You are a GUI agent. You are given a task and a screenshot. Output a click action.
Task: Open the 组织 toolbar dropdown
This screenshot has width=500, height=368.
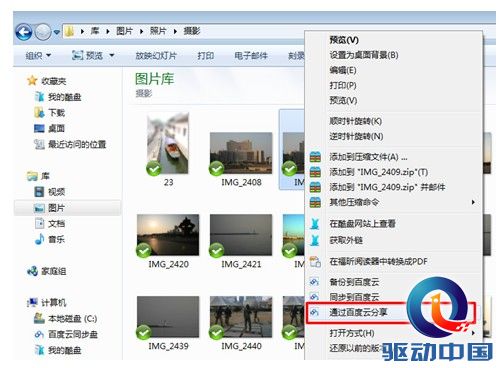pyautogui.click(x=38, y=55)
